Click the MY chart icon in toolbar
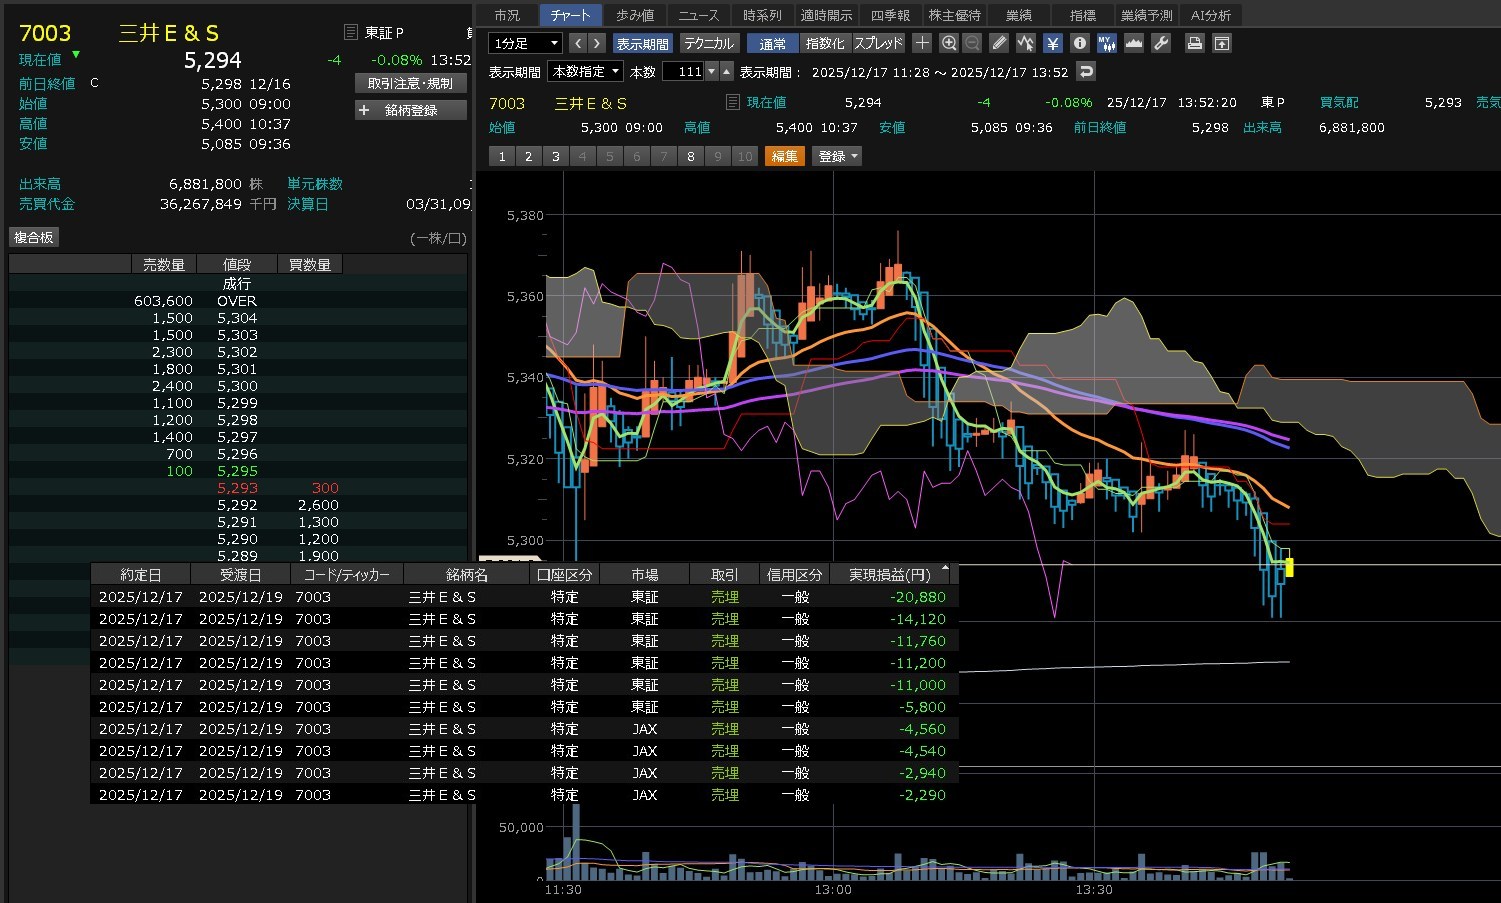Viewport: 1501px width, 903px height. tap(1107, 43)
